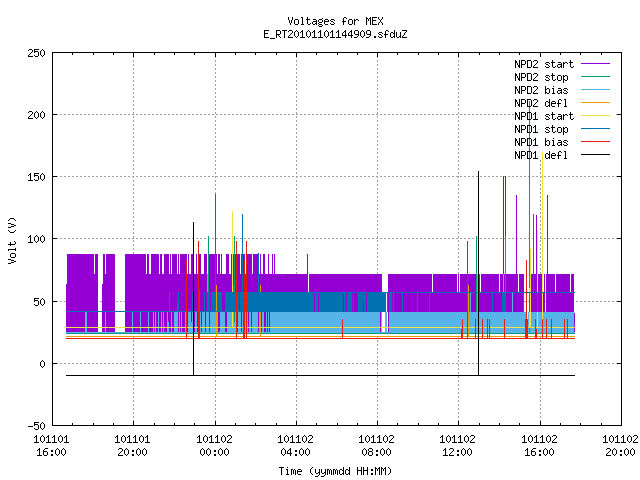Image resolution: width=640 pixels, height=480 pixels.
Task: Click the black NPD1 defl spike after 12:00
Action: pyautogui.click(x=478, y=273)
